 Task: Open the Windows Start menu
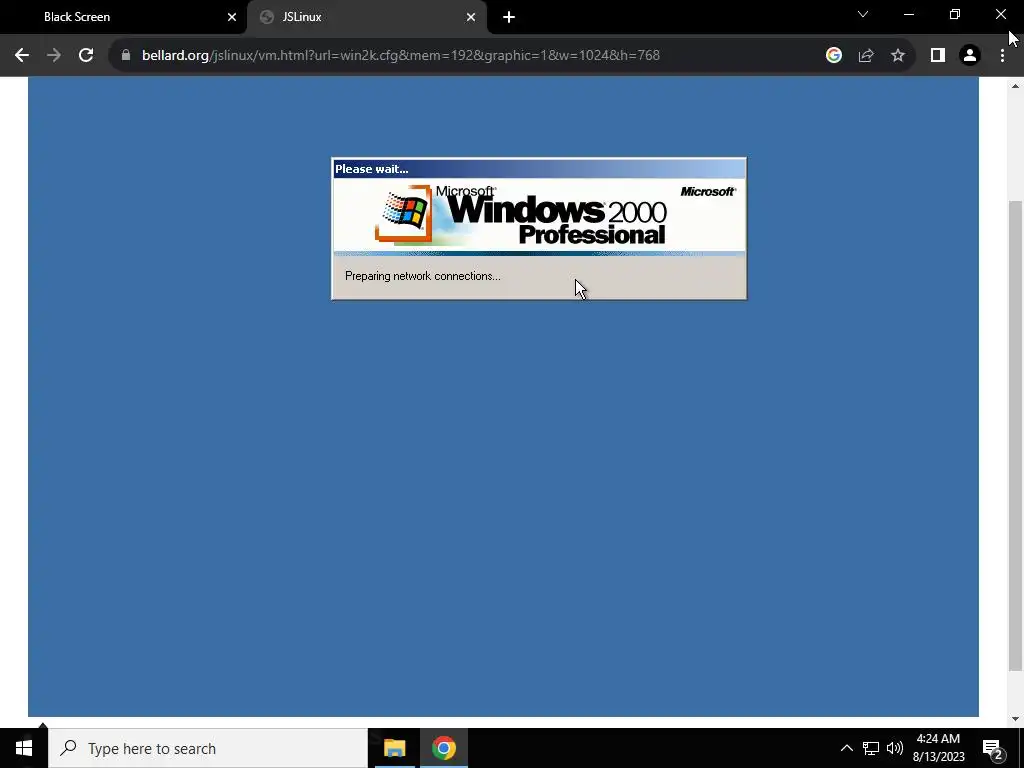[24, 748]
